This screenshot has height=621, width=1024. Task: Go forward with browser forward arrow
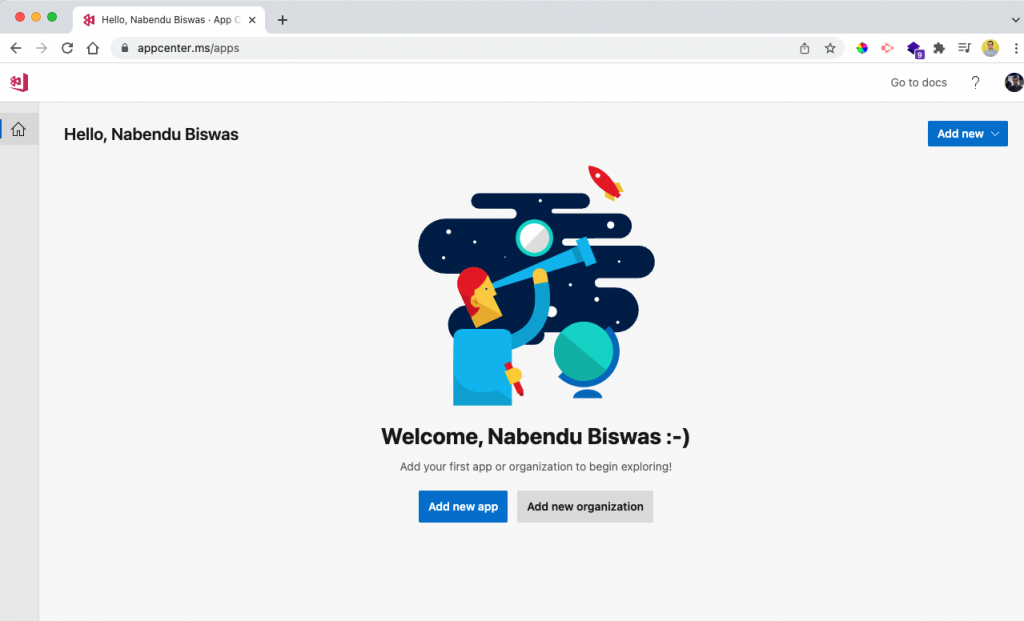click(x=41, y=48)
